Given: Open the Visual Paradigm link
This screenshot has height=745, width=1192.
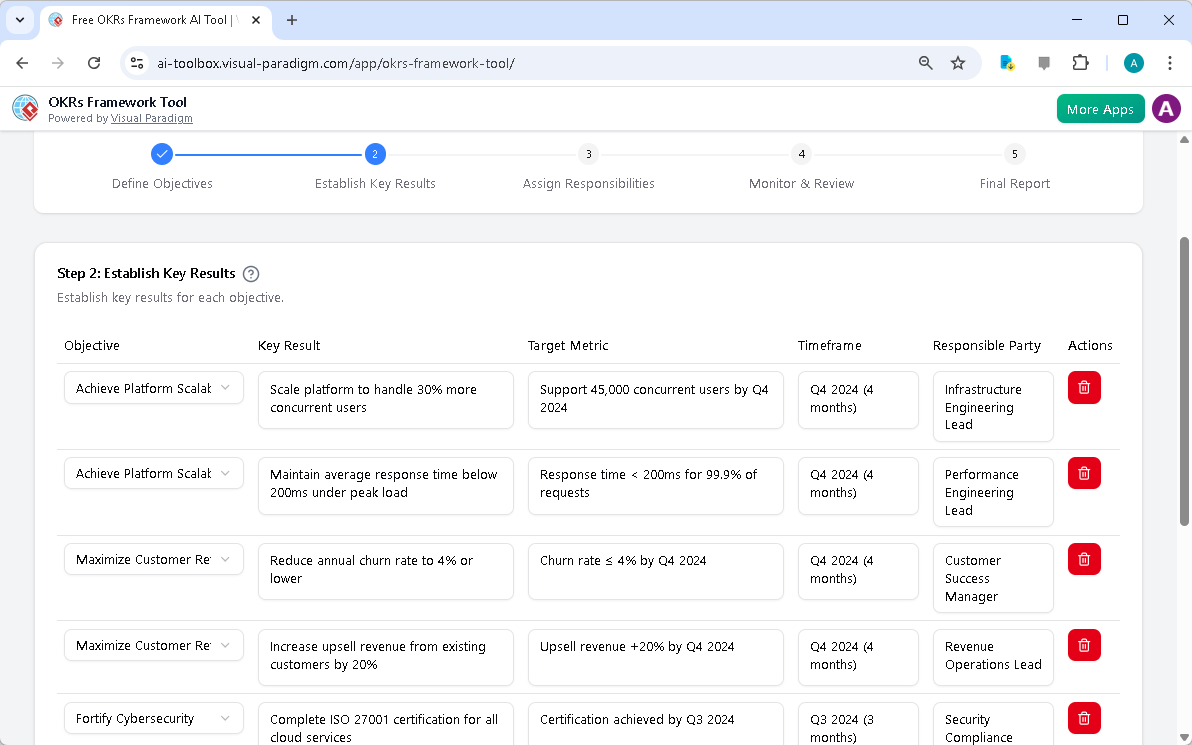Looking at the screenshot, I should point(152,118).
